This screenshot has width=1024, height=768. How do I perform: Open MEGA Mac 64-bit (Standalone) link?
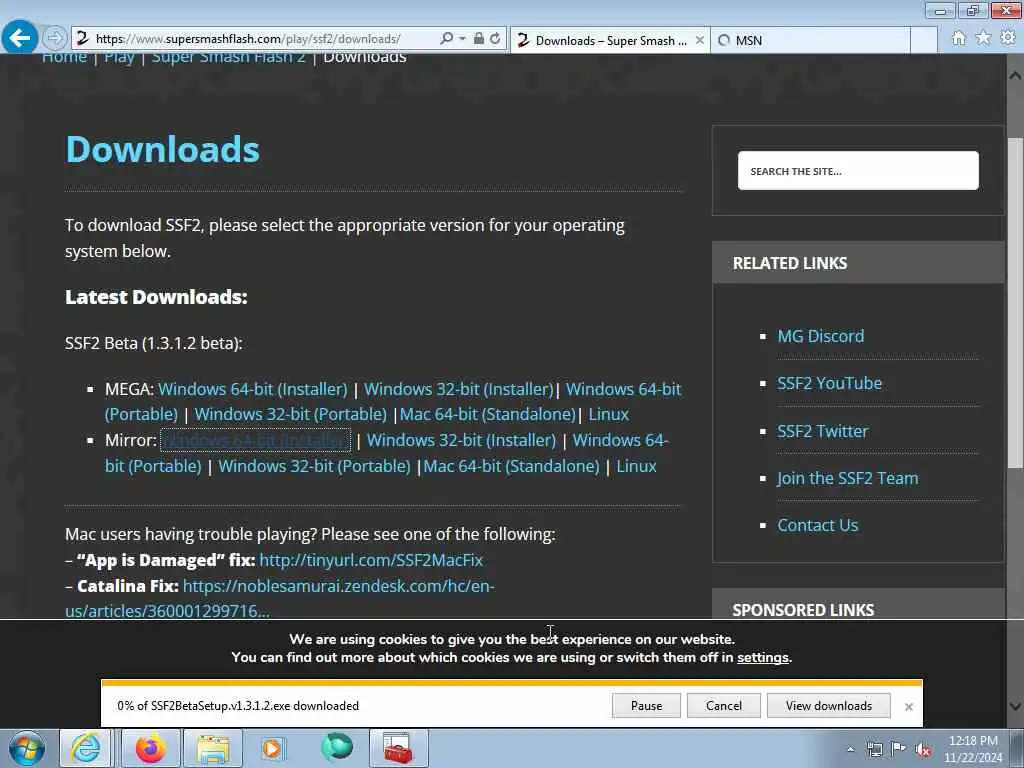tap(488, 415)
